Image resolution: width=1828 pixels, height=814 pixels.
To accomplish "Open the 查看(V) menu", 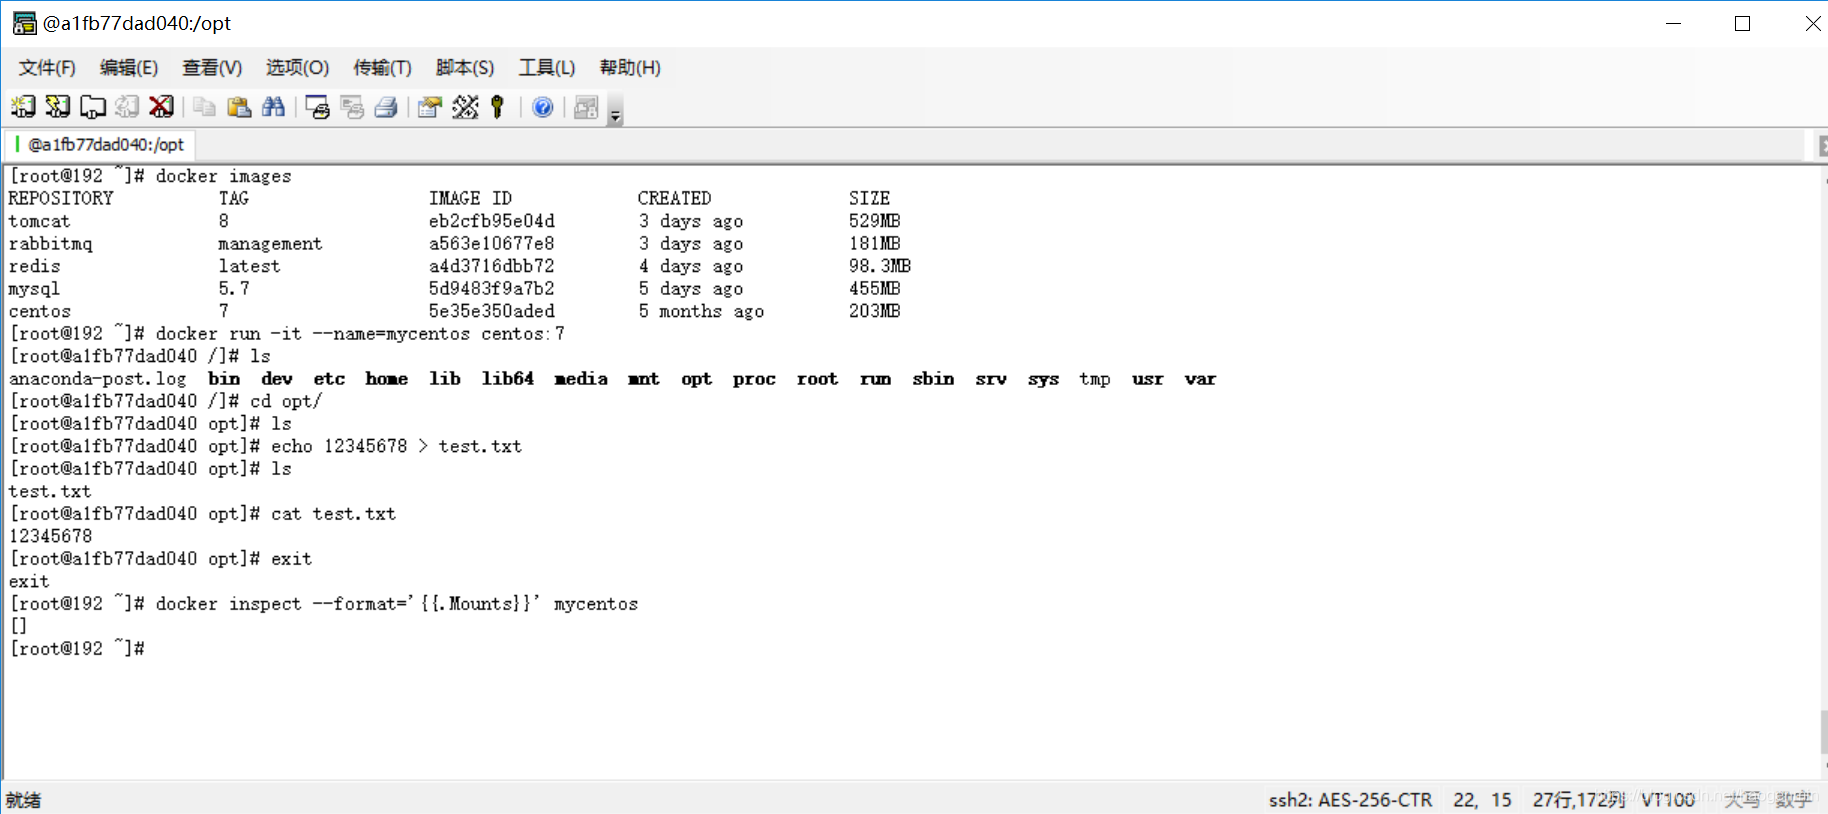I will [212, 68].
